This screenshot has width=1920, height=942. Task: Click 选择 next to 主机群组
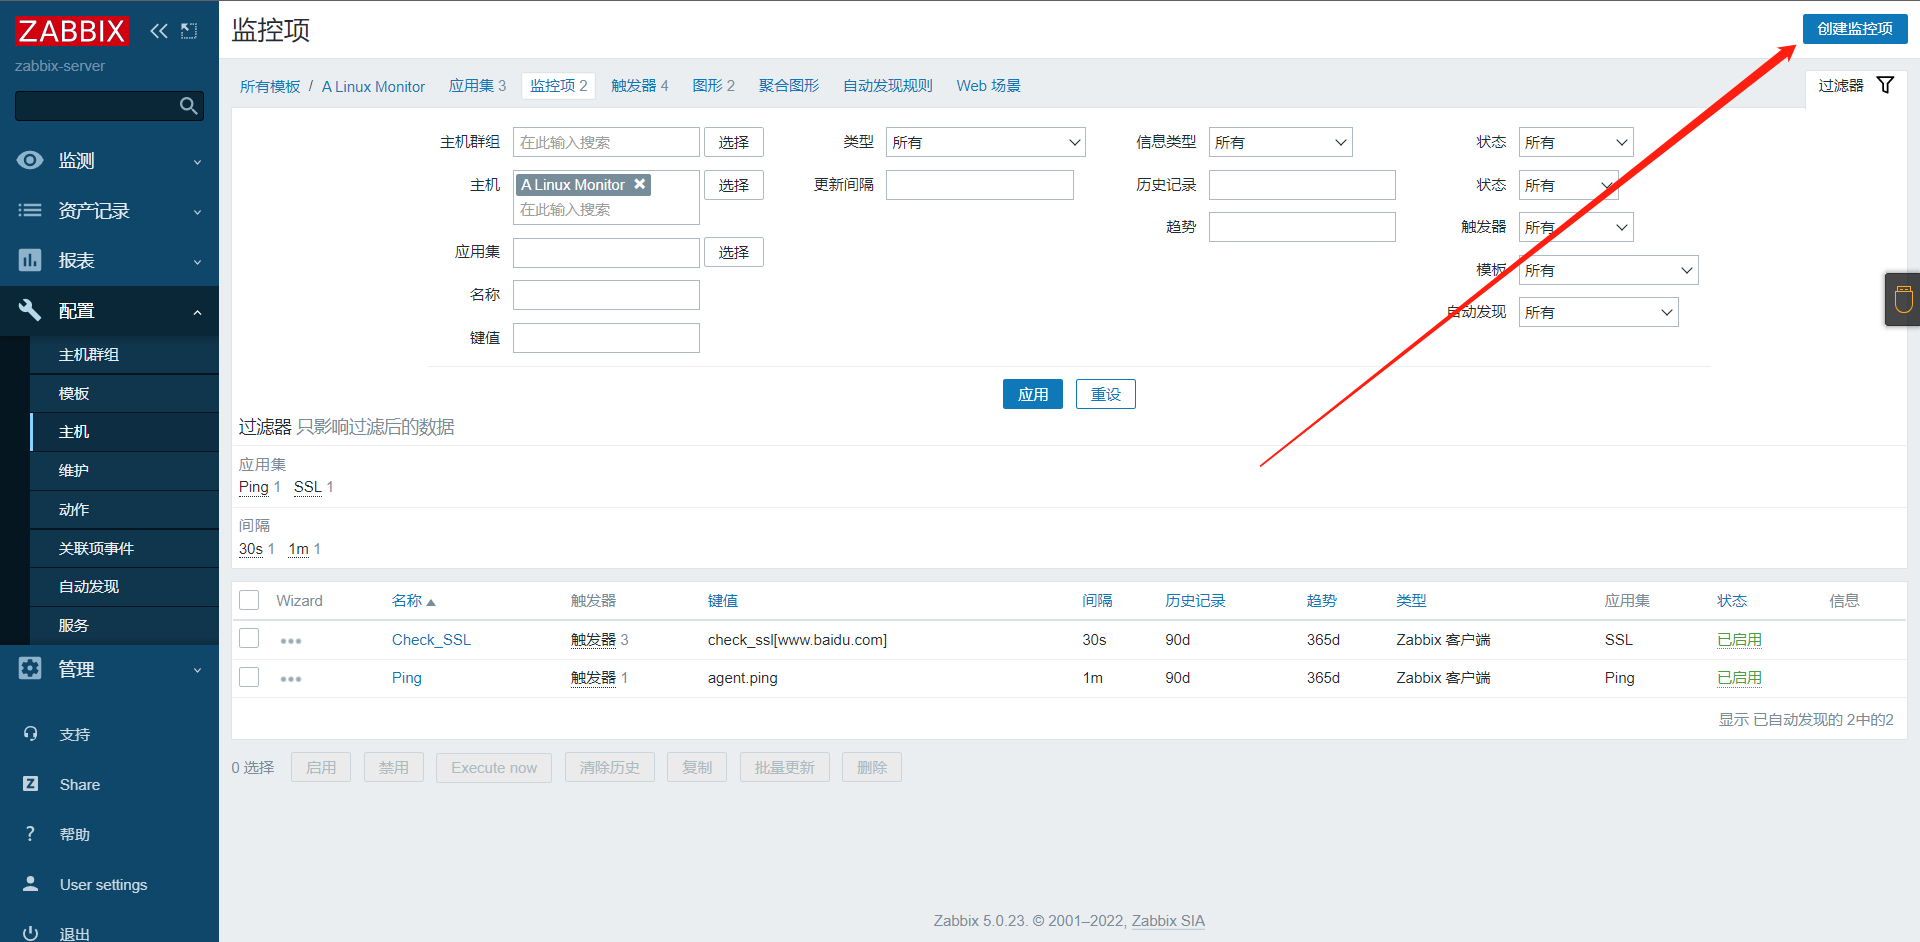point(733,142)
